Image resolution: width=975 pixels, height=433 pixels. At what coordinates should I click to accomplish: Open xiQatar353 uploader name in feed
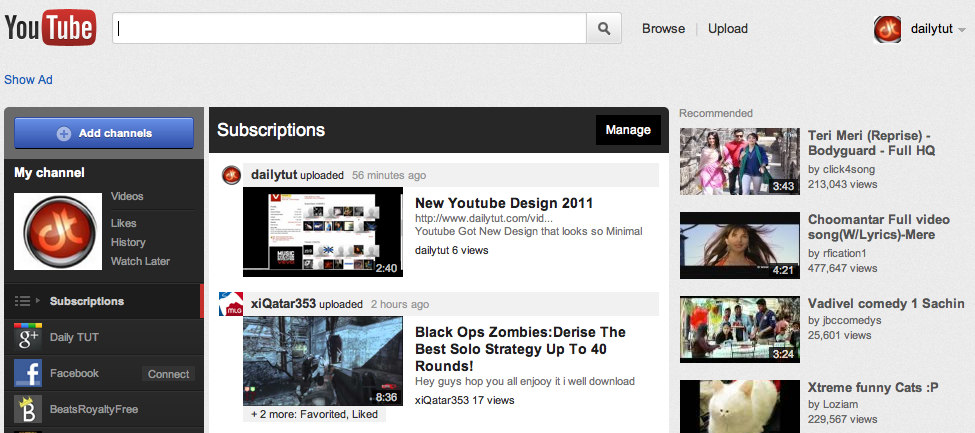coord(284,304)
